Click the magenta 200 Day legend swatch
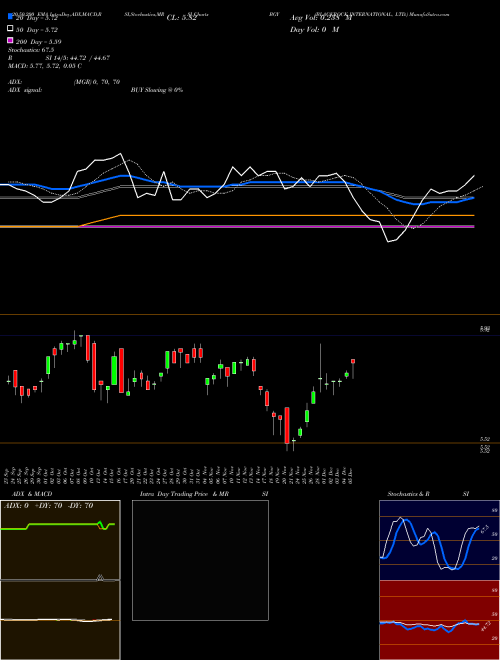The image size is (500, 660). (x=10, y=40)
